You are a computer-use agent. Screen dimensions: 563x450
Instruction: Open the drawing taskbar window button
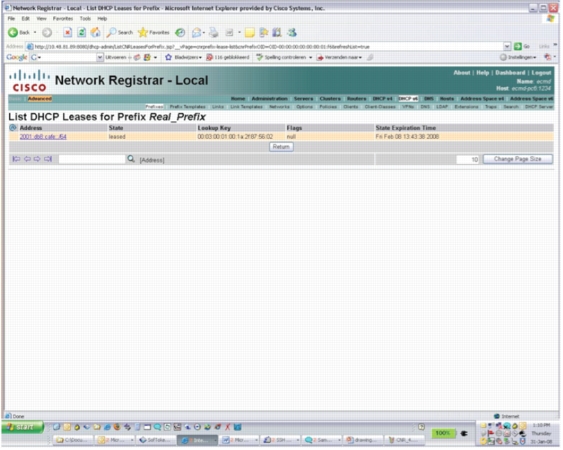363,440
